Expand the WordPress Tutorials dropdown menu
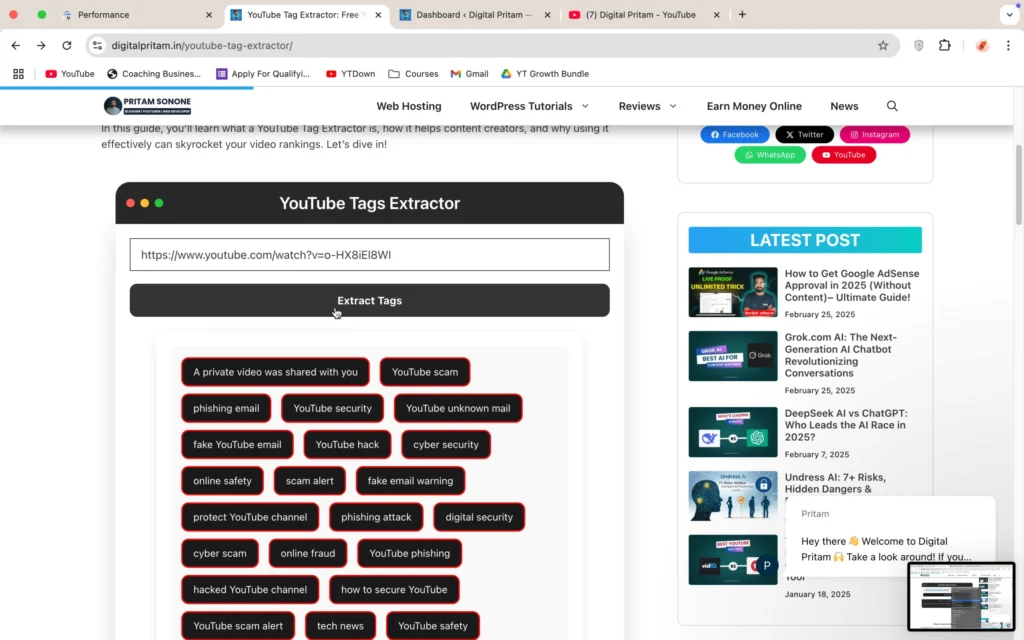 (x=529, y=106)
